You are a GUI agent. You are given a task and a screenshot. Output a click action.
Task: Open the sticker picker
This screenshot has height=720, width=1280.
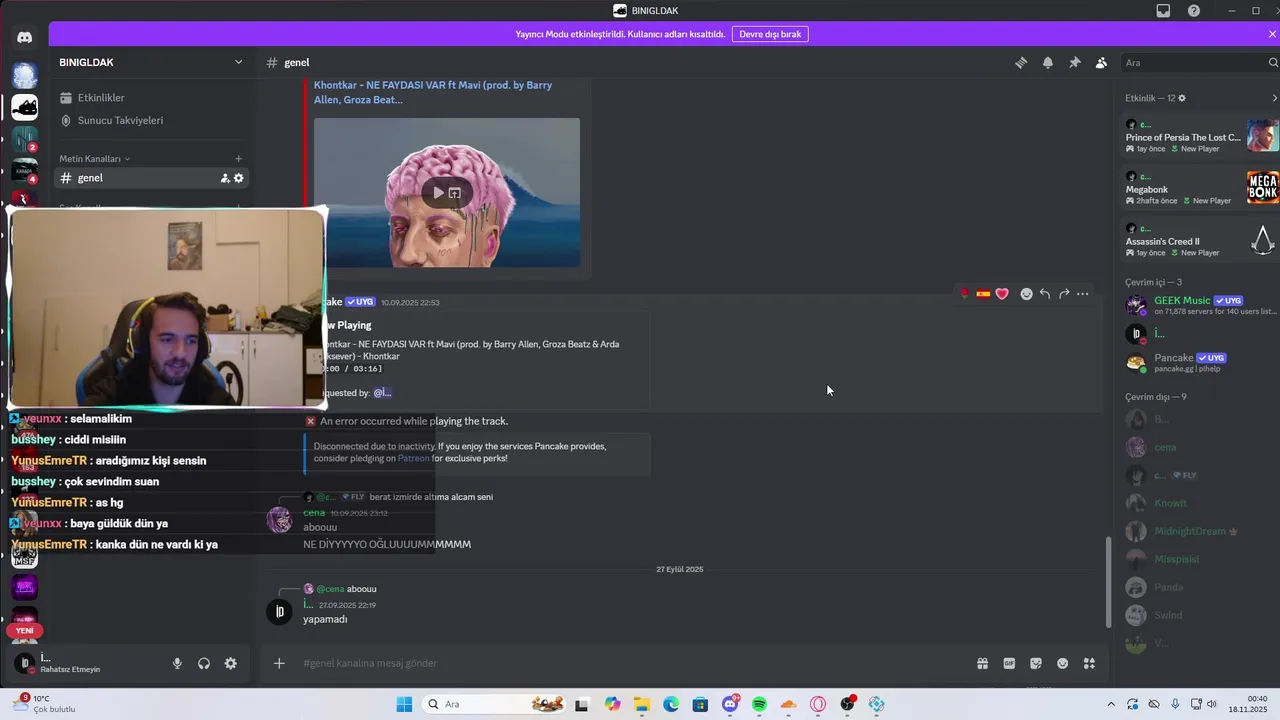[1036, 663]
